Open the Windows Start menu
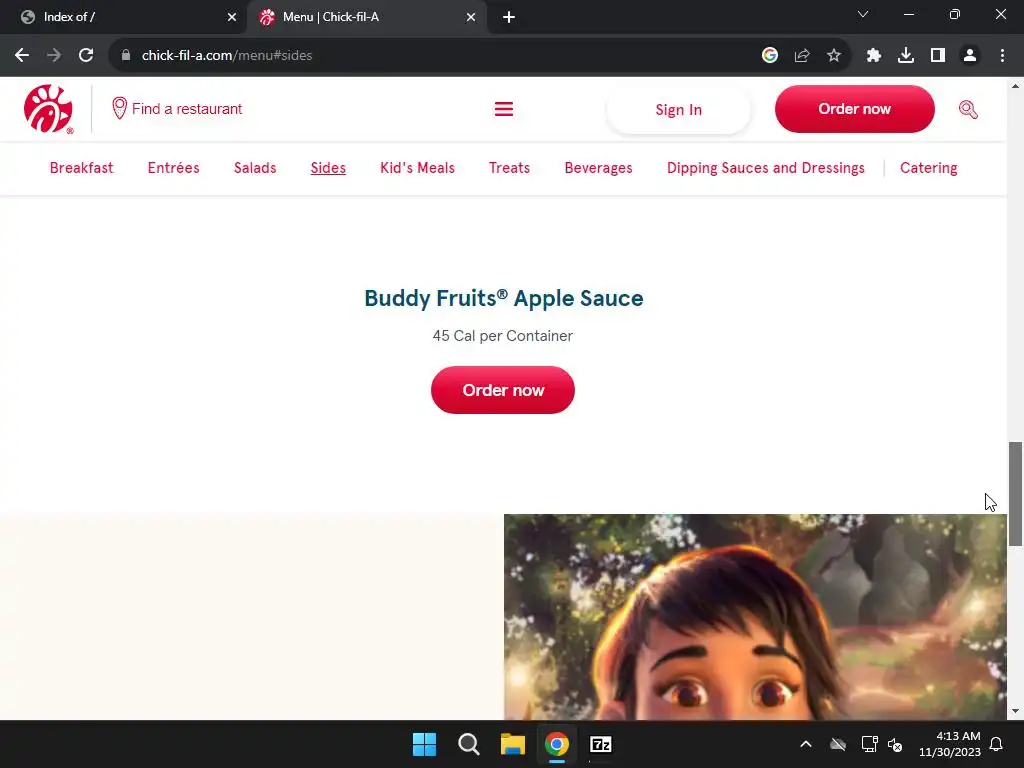1024x768 pixels. point(424,744)
